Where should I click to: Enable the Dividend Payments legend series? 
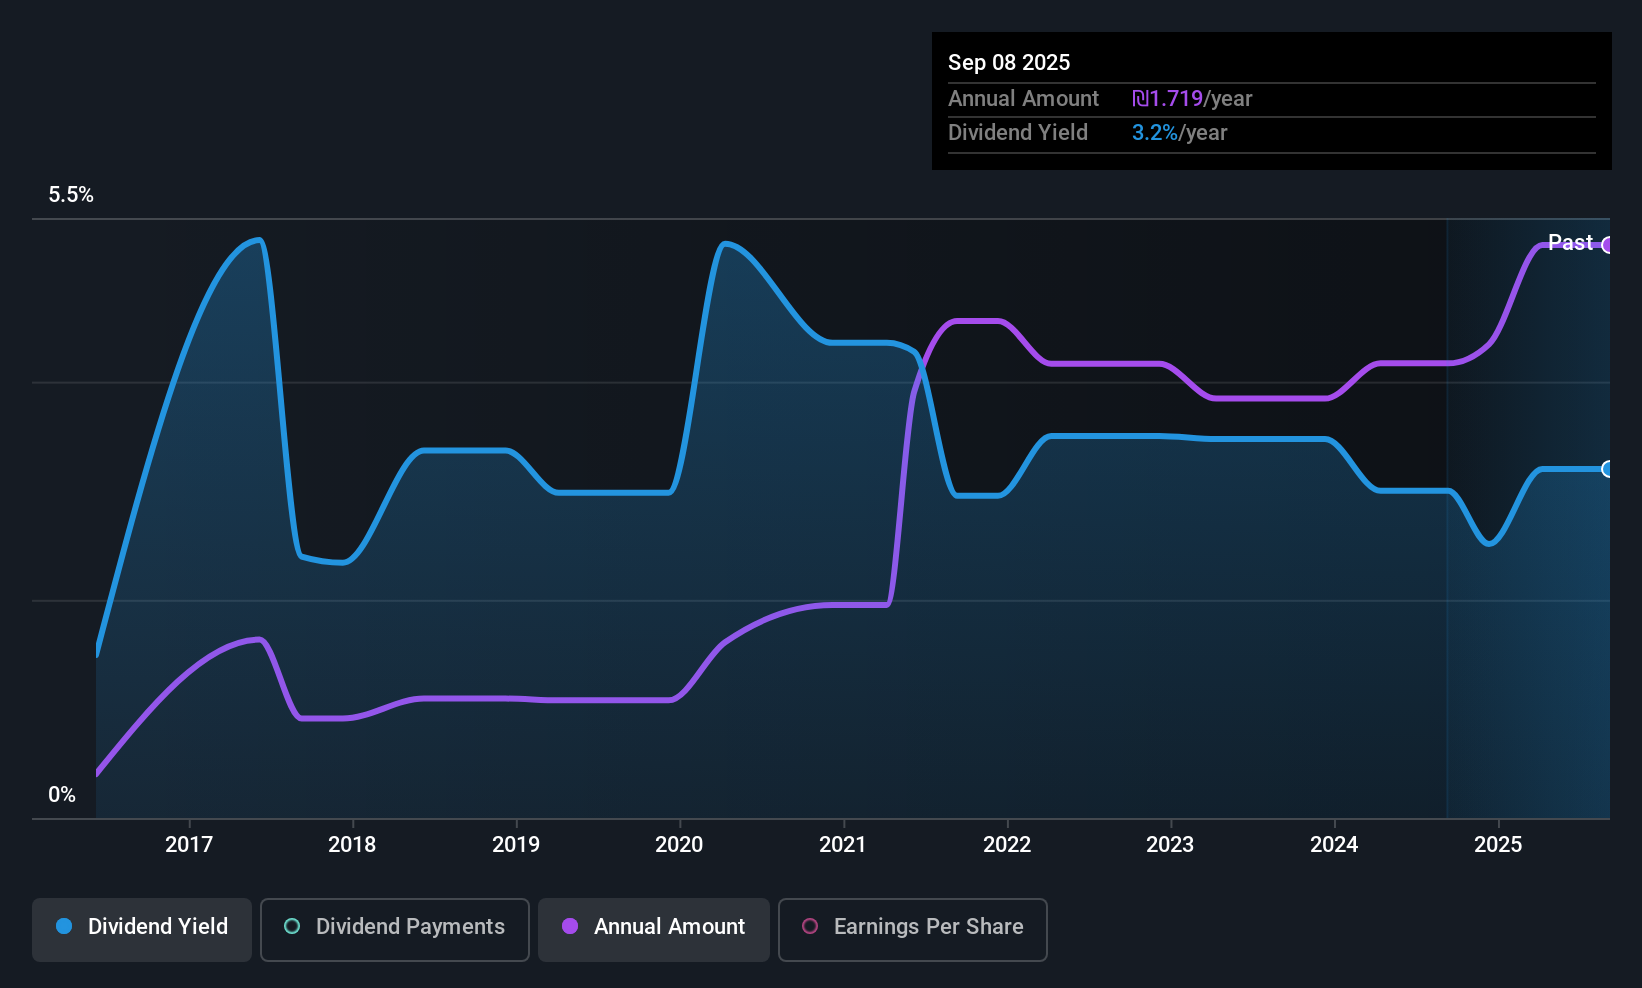pyautogui.click(x=394, y=929)
